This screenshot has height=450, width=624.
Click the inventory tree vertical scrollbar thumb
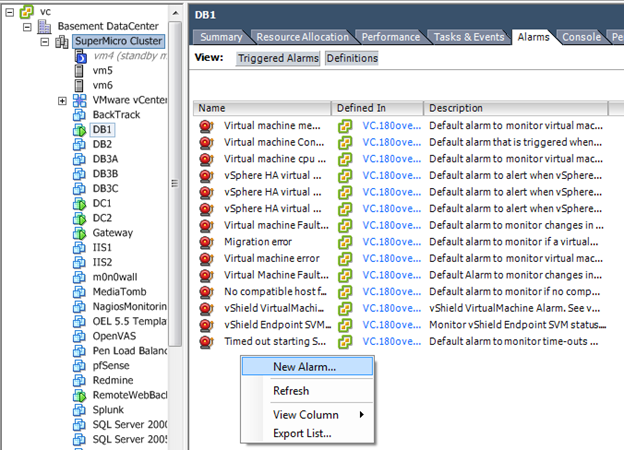(175, 183)
